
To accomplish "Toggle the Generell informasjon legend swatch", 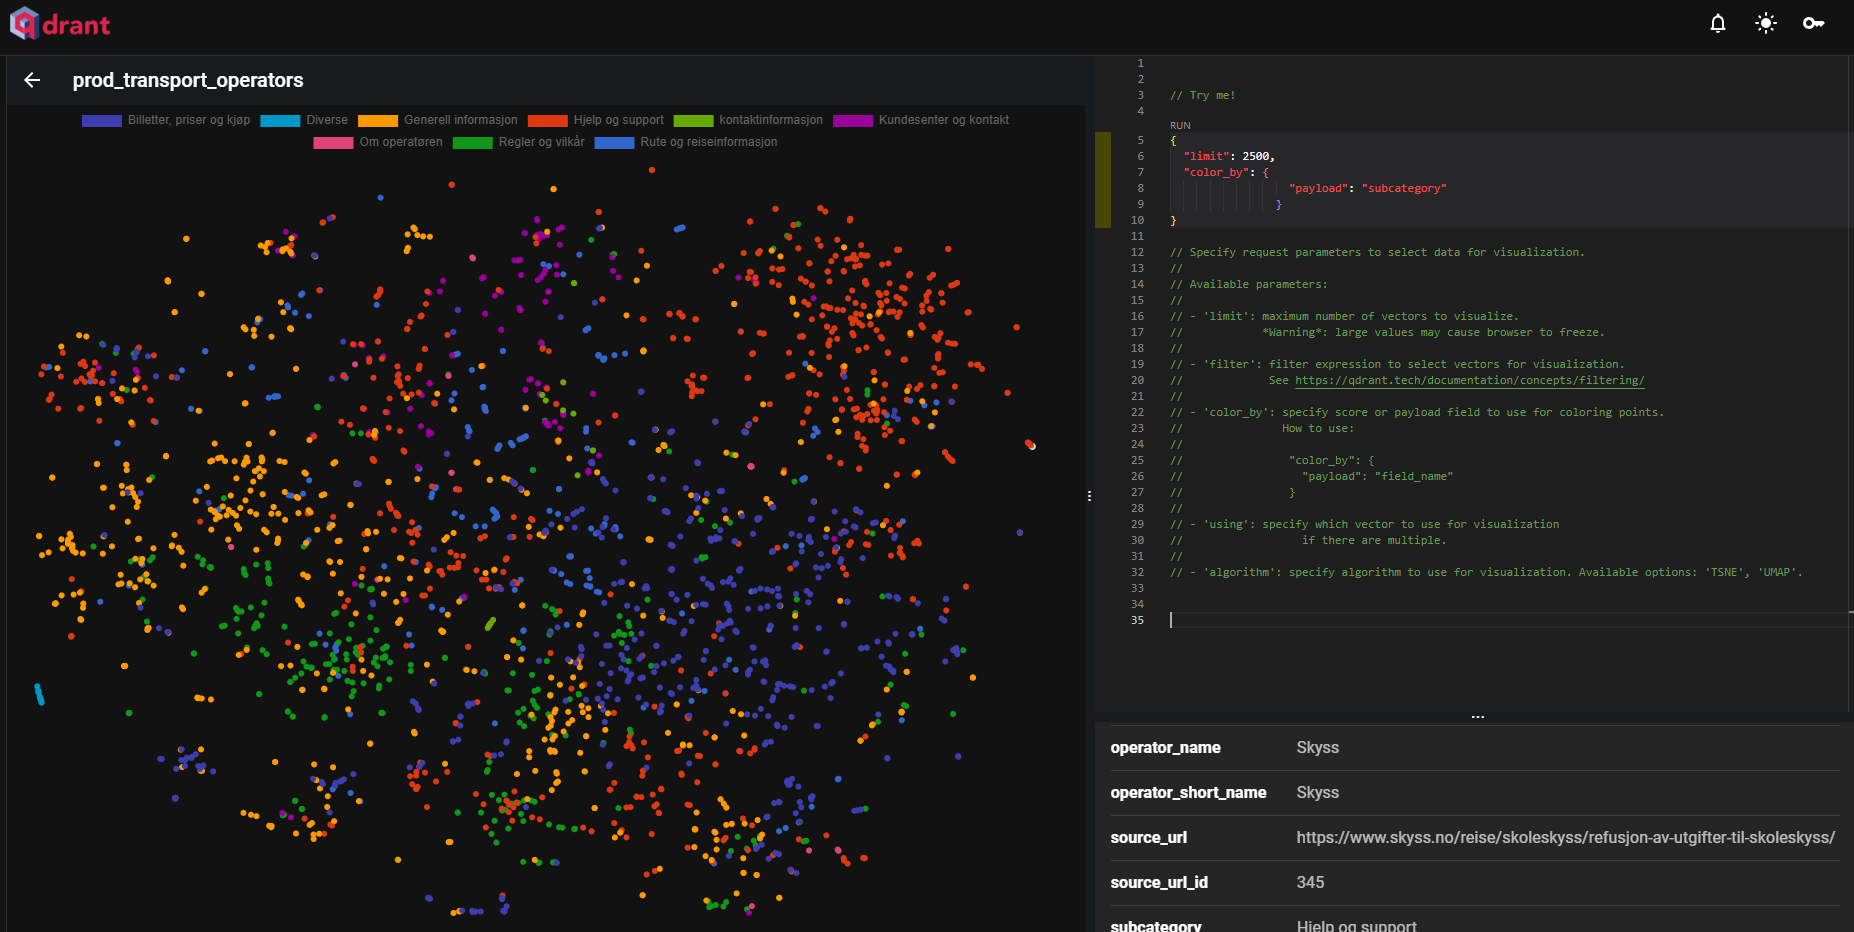I will point(378,120).
